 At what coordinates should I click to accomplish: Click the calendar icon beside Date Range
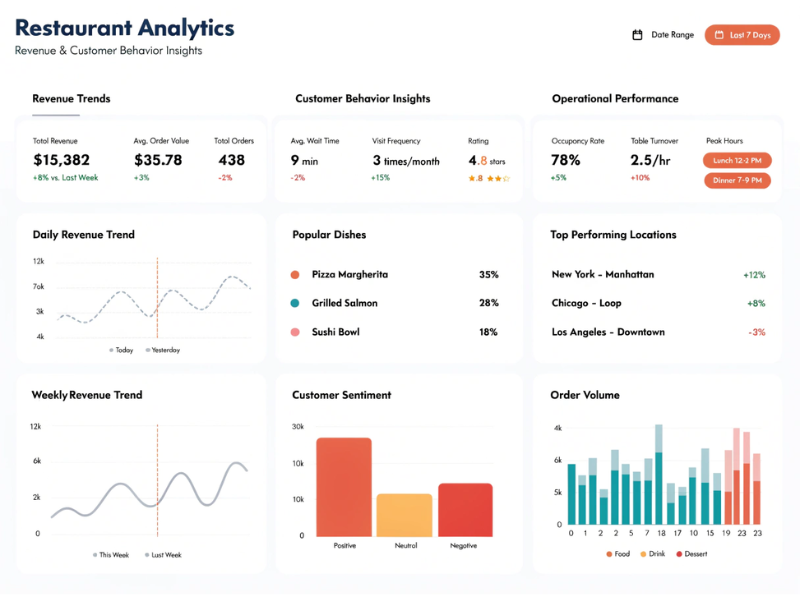tap(637, 34)
